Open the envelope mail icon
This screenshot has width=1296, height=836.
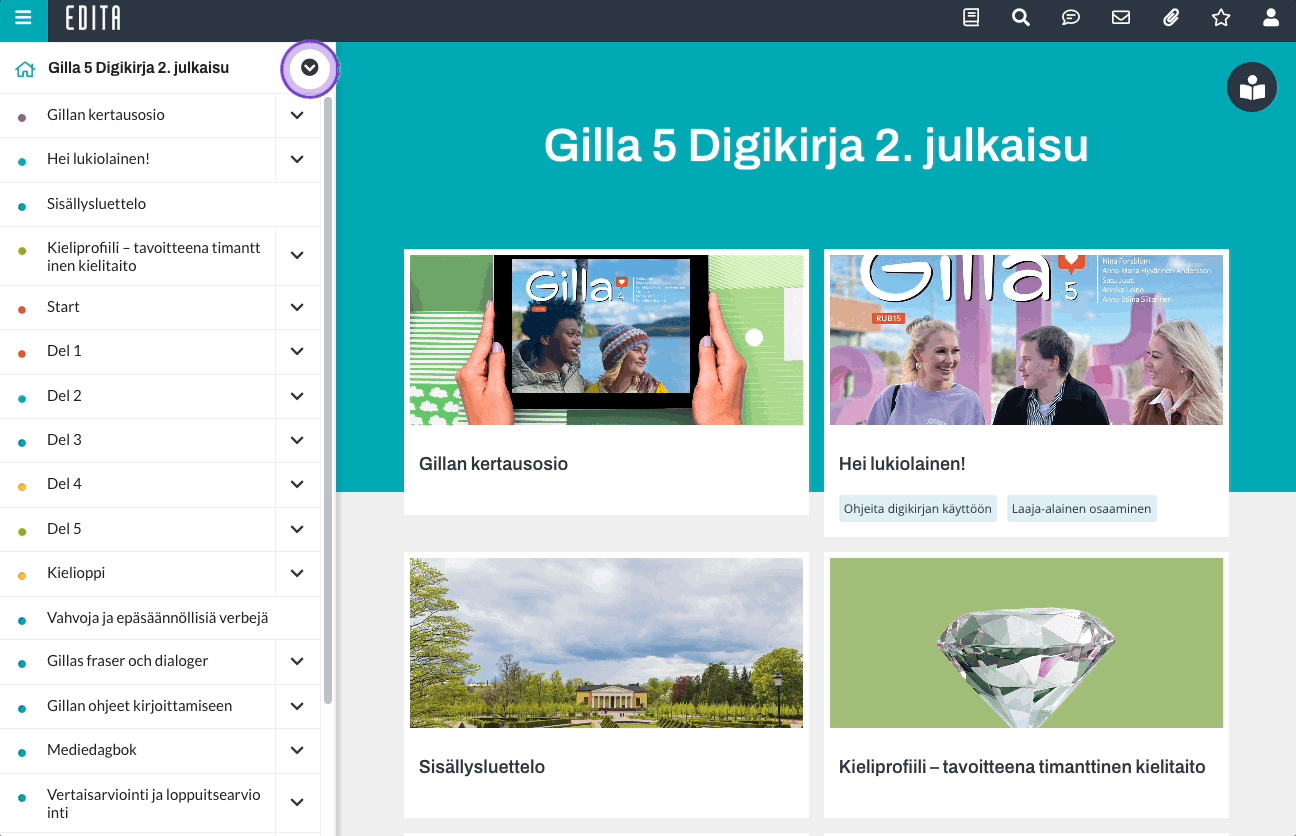coord(1121,17)
